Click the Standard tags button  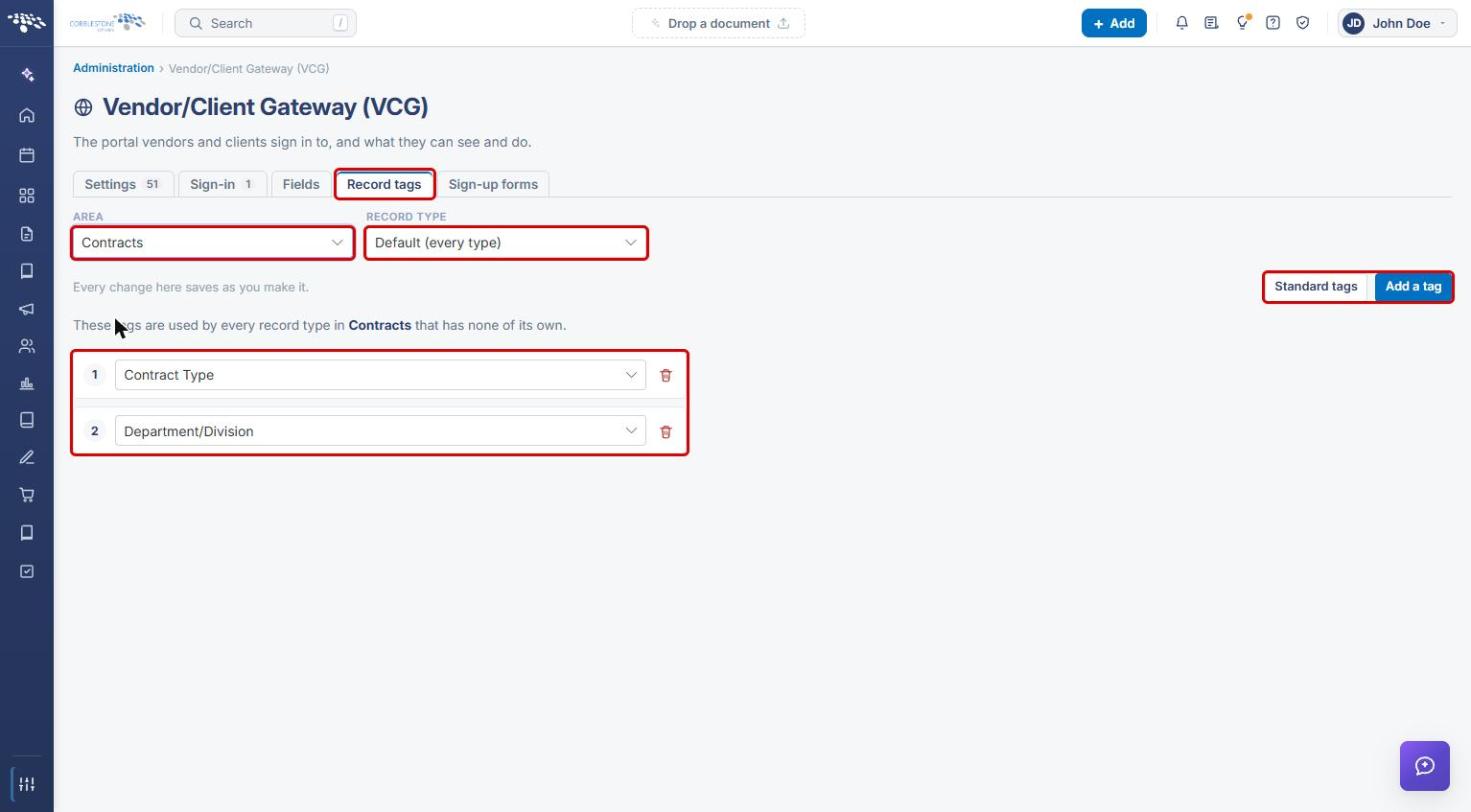1316,287
